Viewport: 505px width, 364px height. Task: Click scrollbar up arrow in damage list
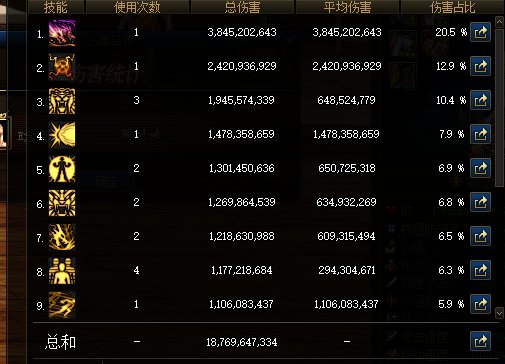tap(499, 22)
